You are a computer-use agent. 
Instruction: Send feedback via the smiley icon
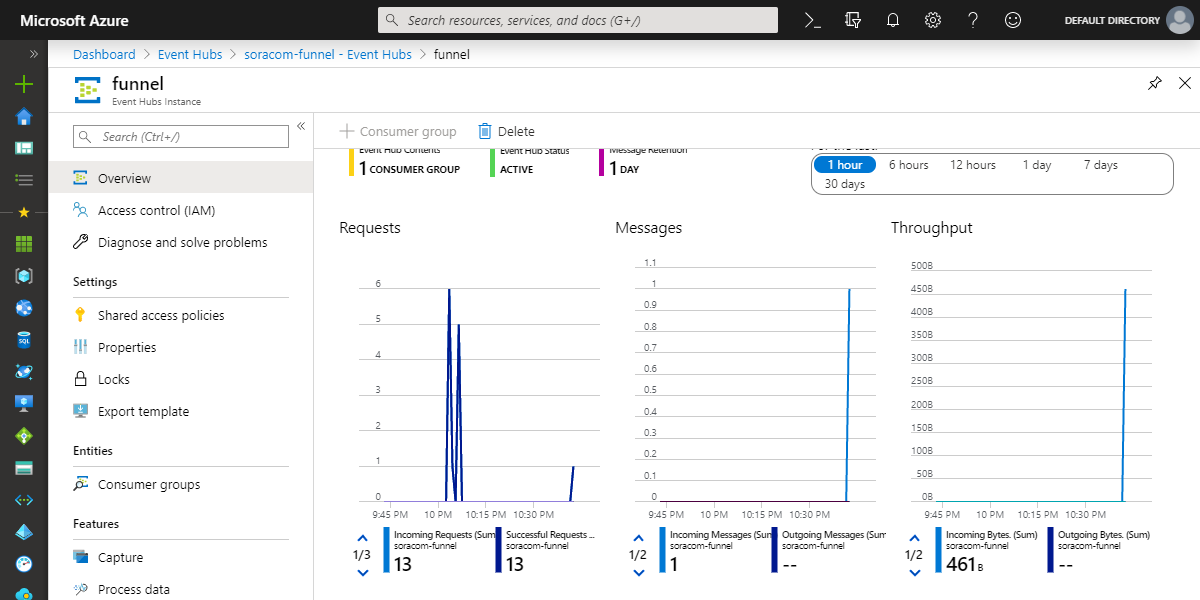point(1012,20)
